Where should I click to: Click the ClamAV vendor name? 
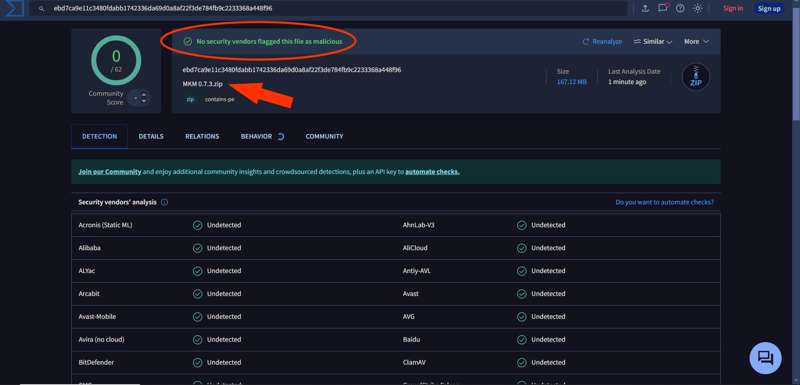pyautogui.click(x=413, y=363)
